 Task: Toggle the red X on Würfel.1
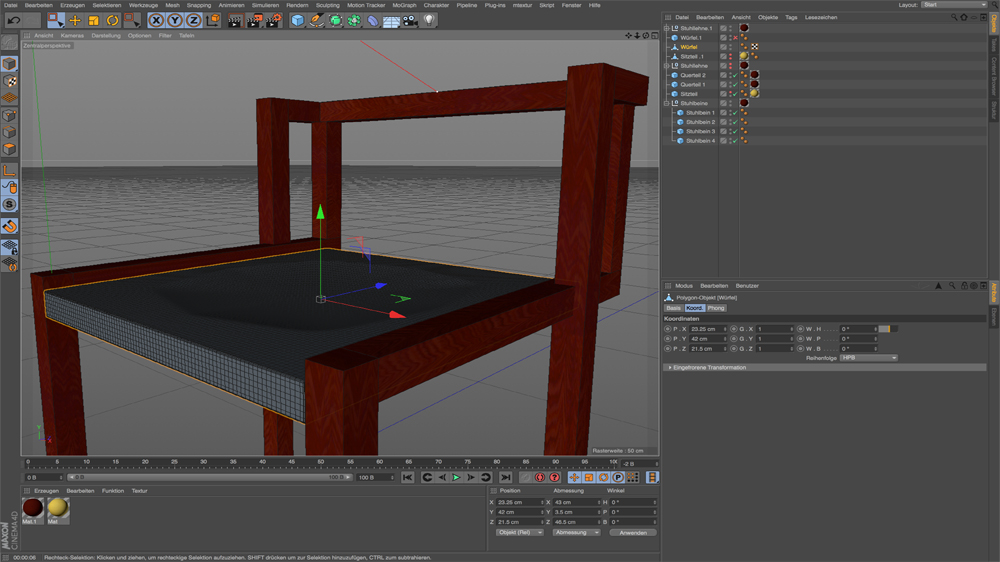click(735, 38)
